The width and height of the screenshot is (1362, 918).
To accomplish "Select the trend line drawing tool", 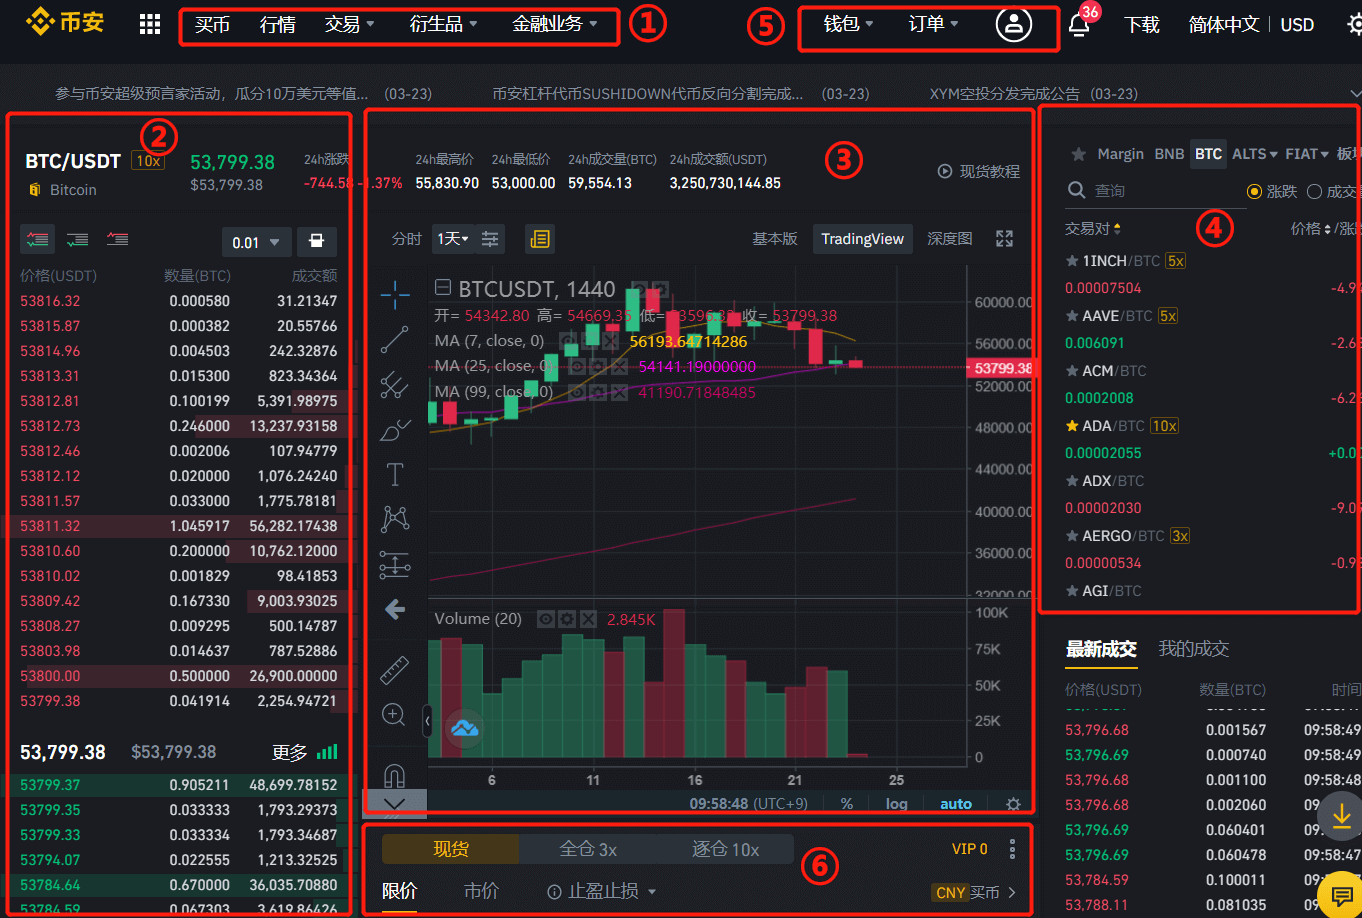I will (x=395, y=340).
